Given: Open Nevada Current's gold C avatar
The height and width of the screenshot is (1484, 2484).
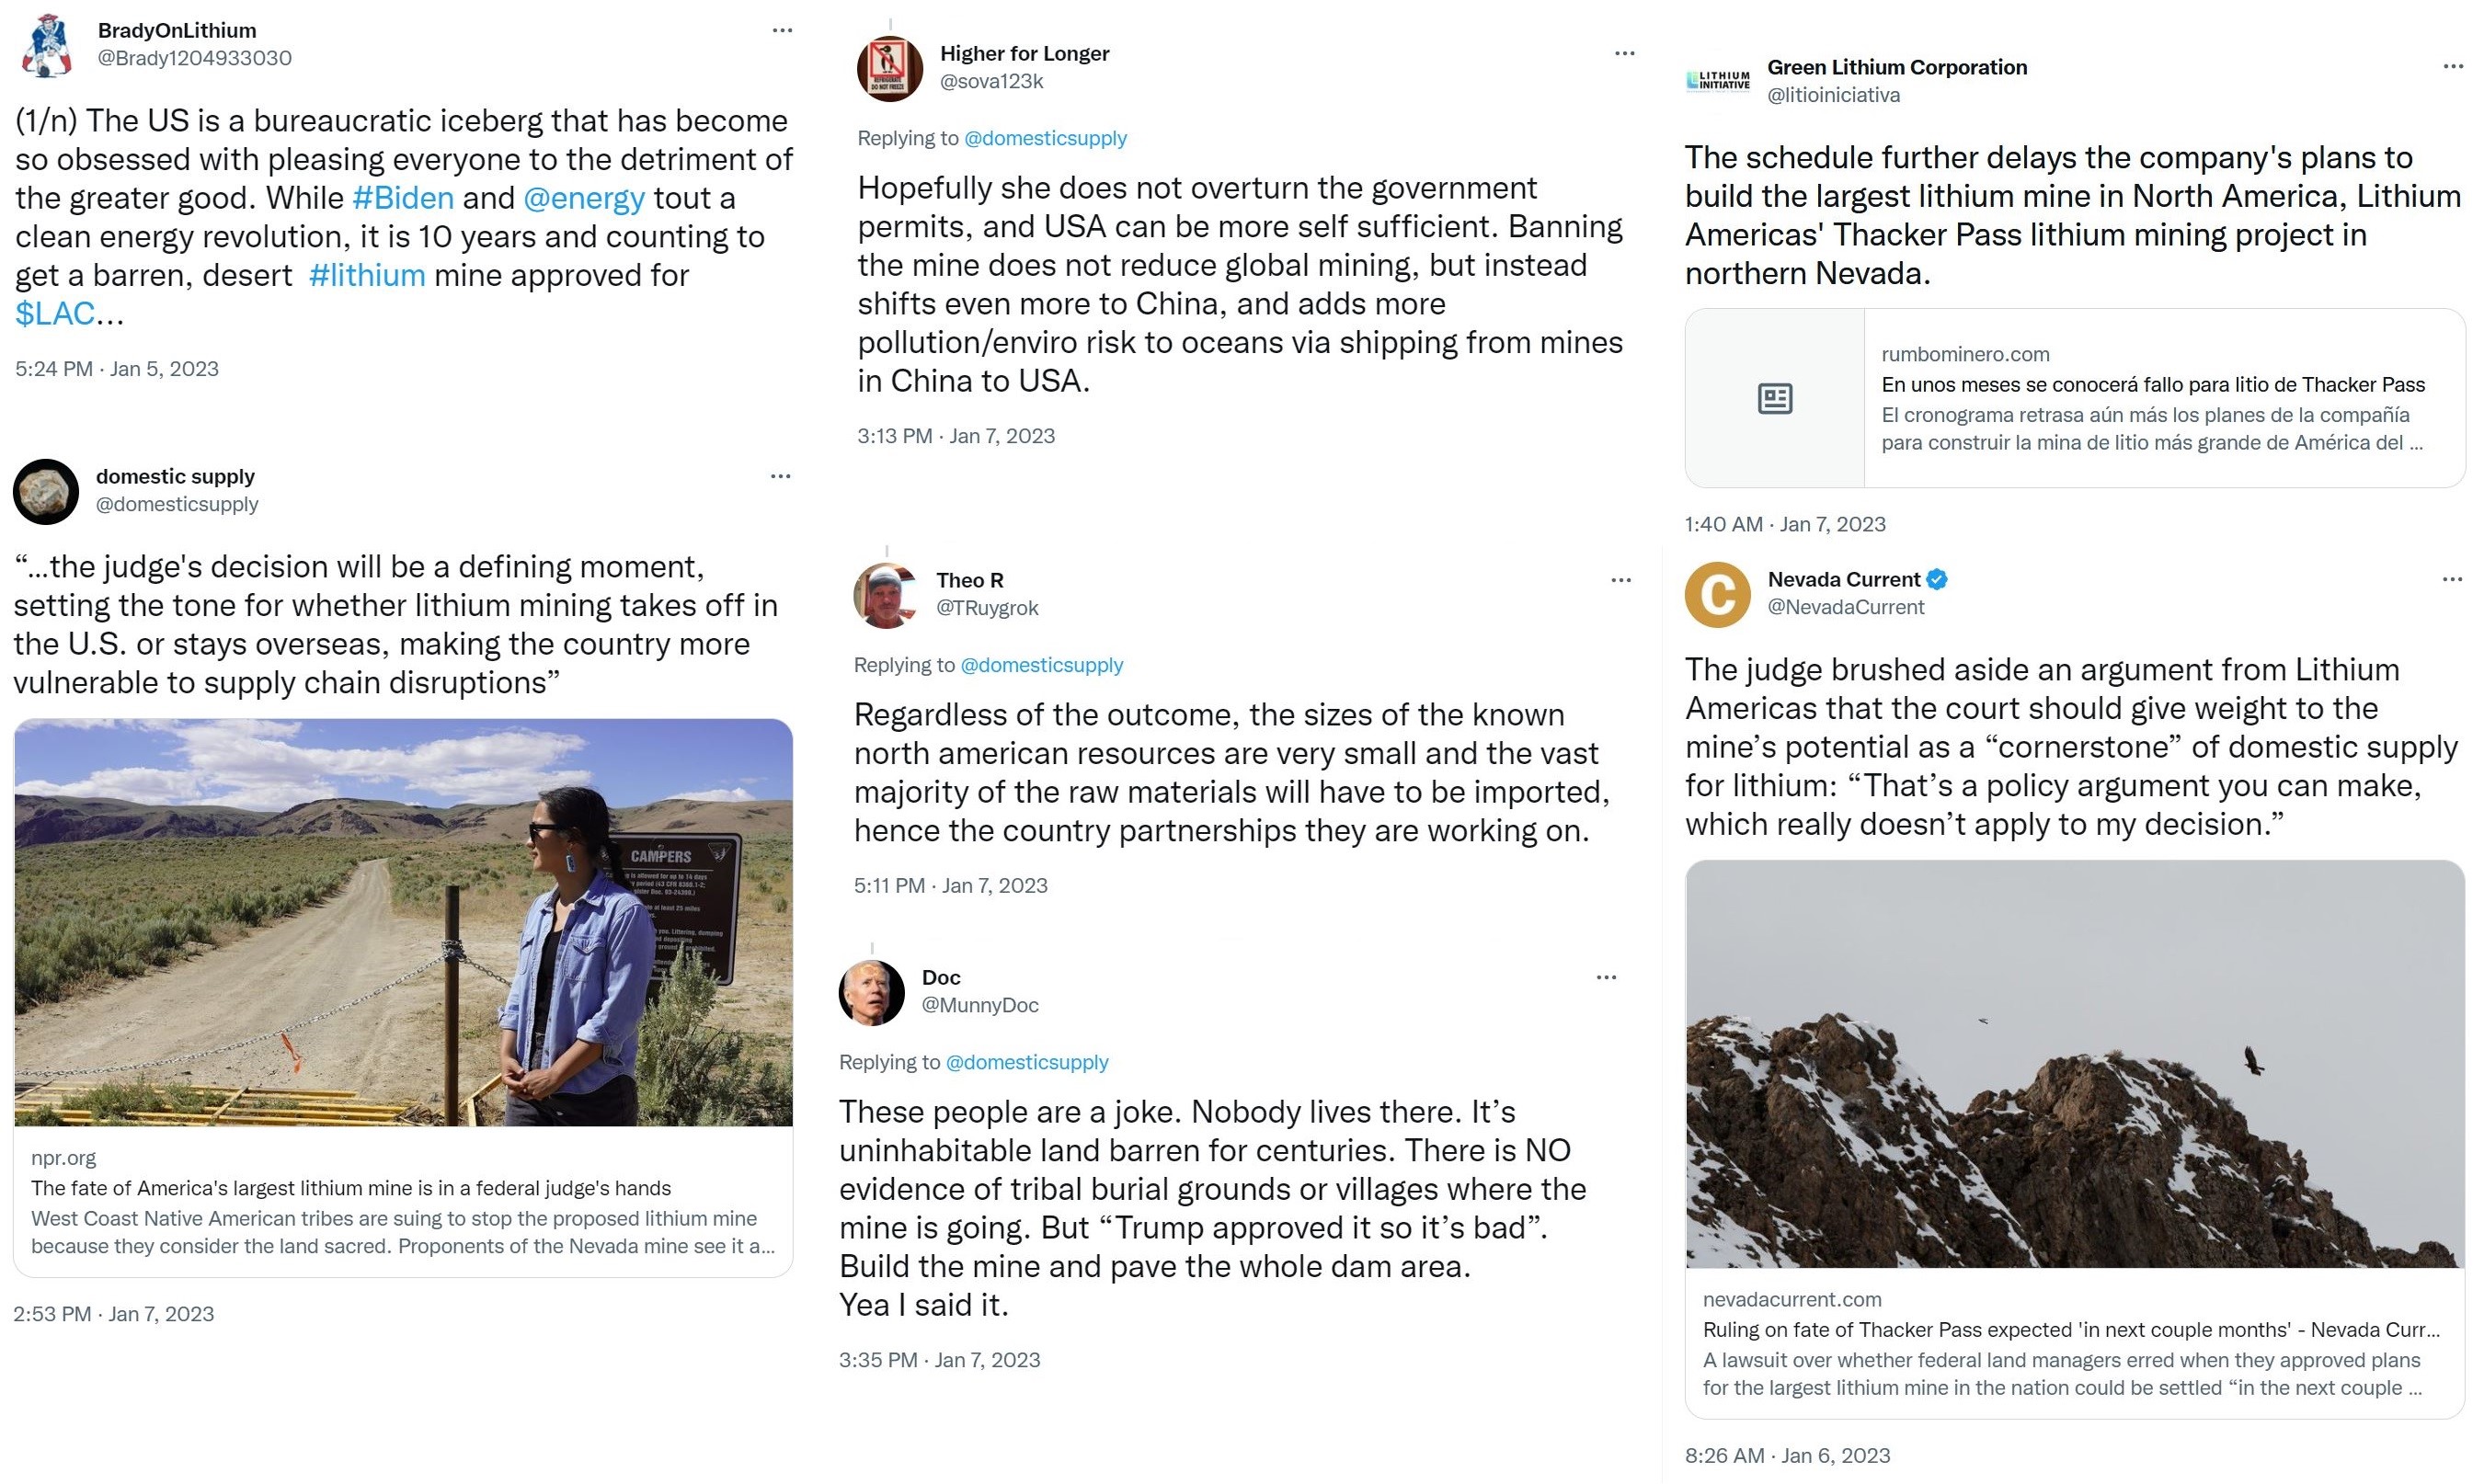Looking at the screenshot, I should click(x=1717, y=595).
